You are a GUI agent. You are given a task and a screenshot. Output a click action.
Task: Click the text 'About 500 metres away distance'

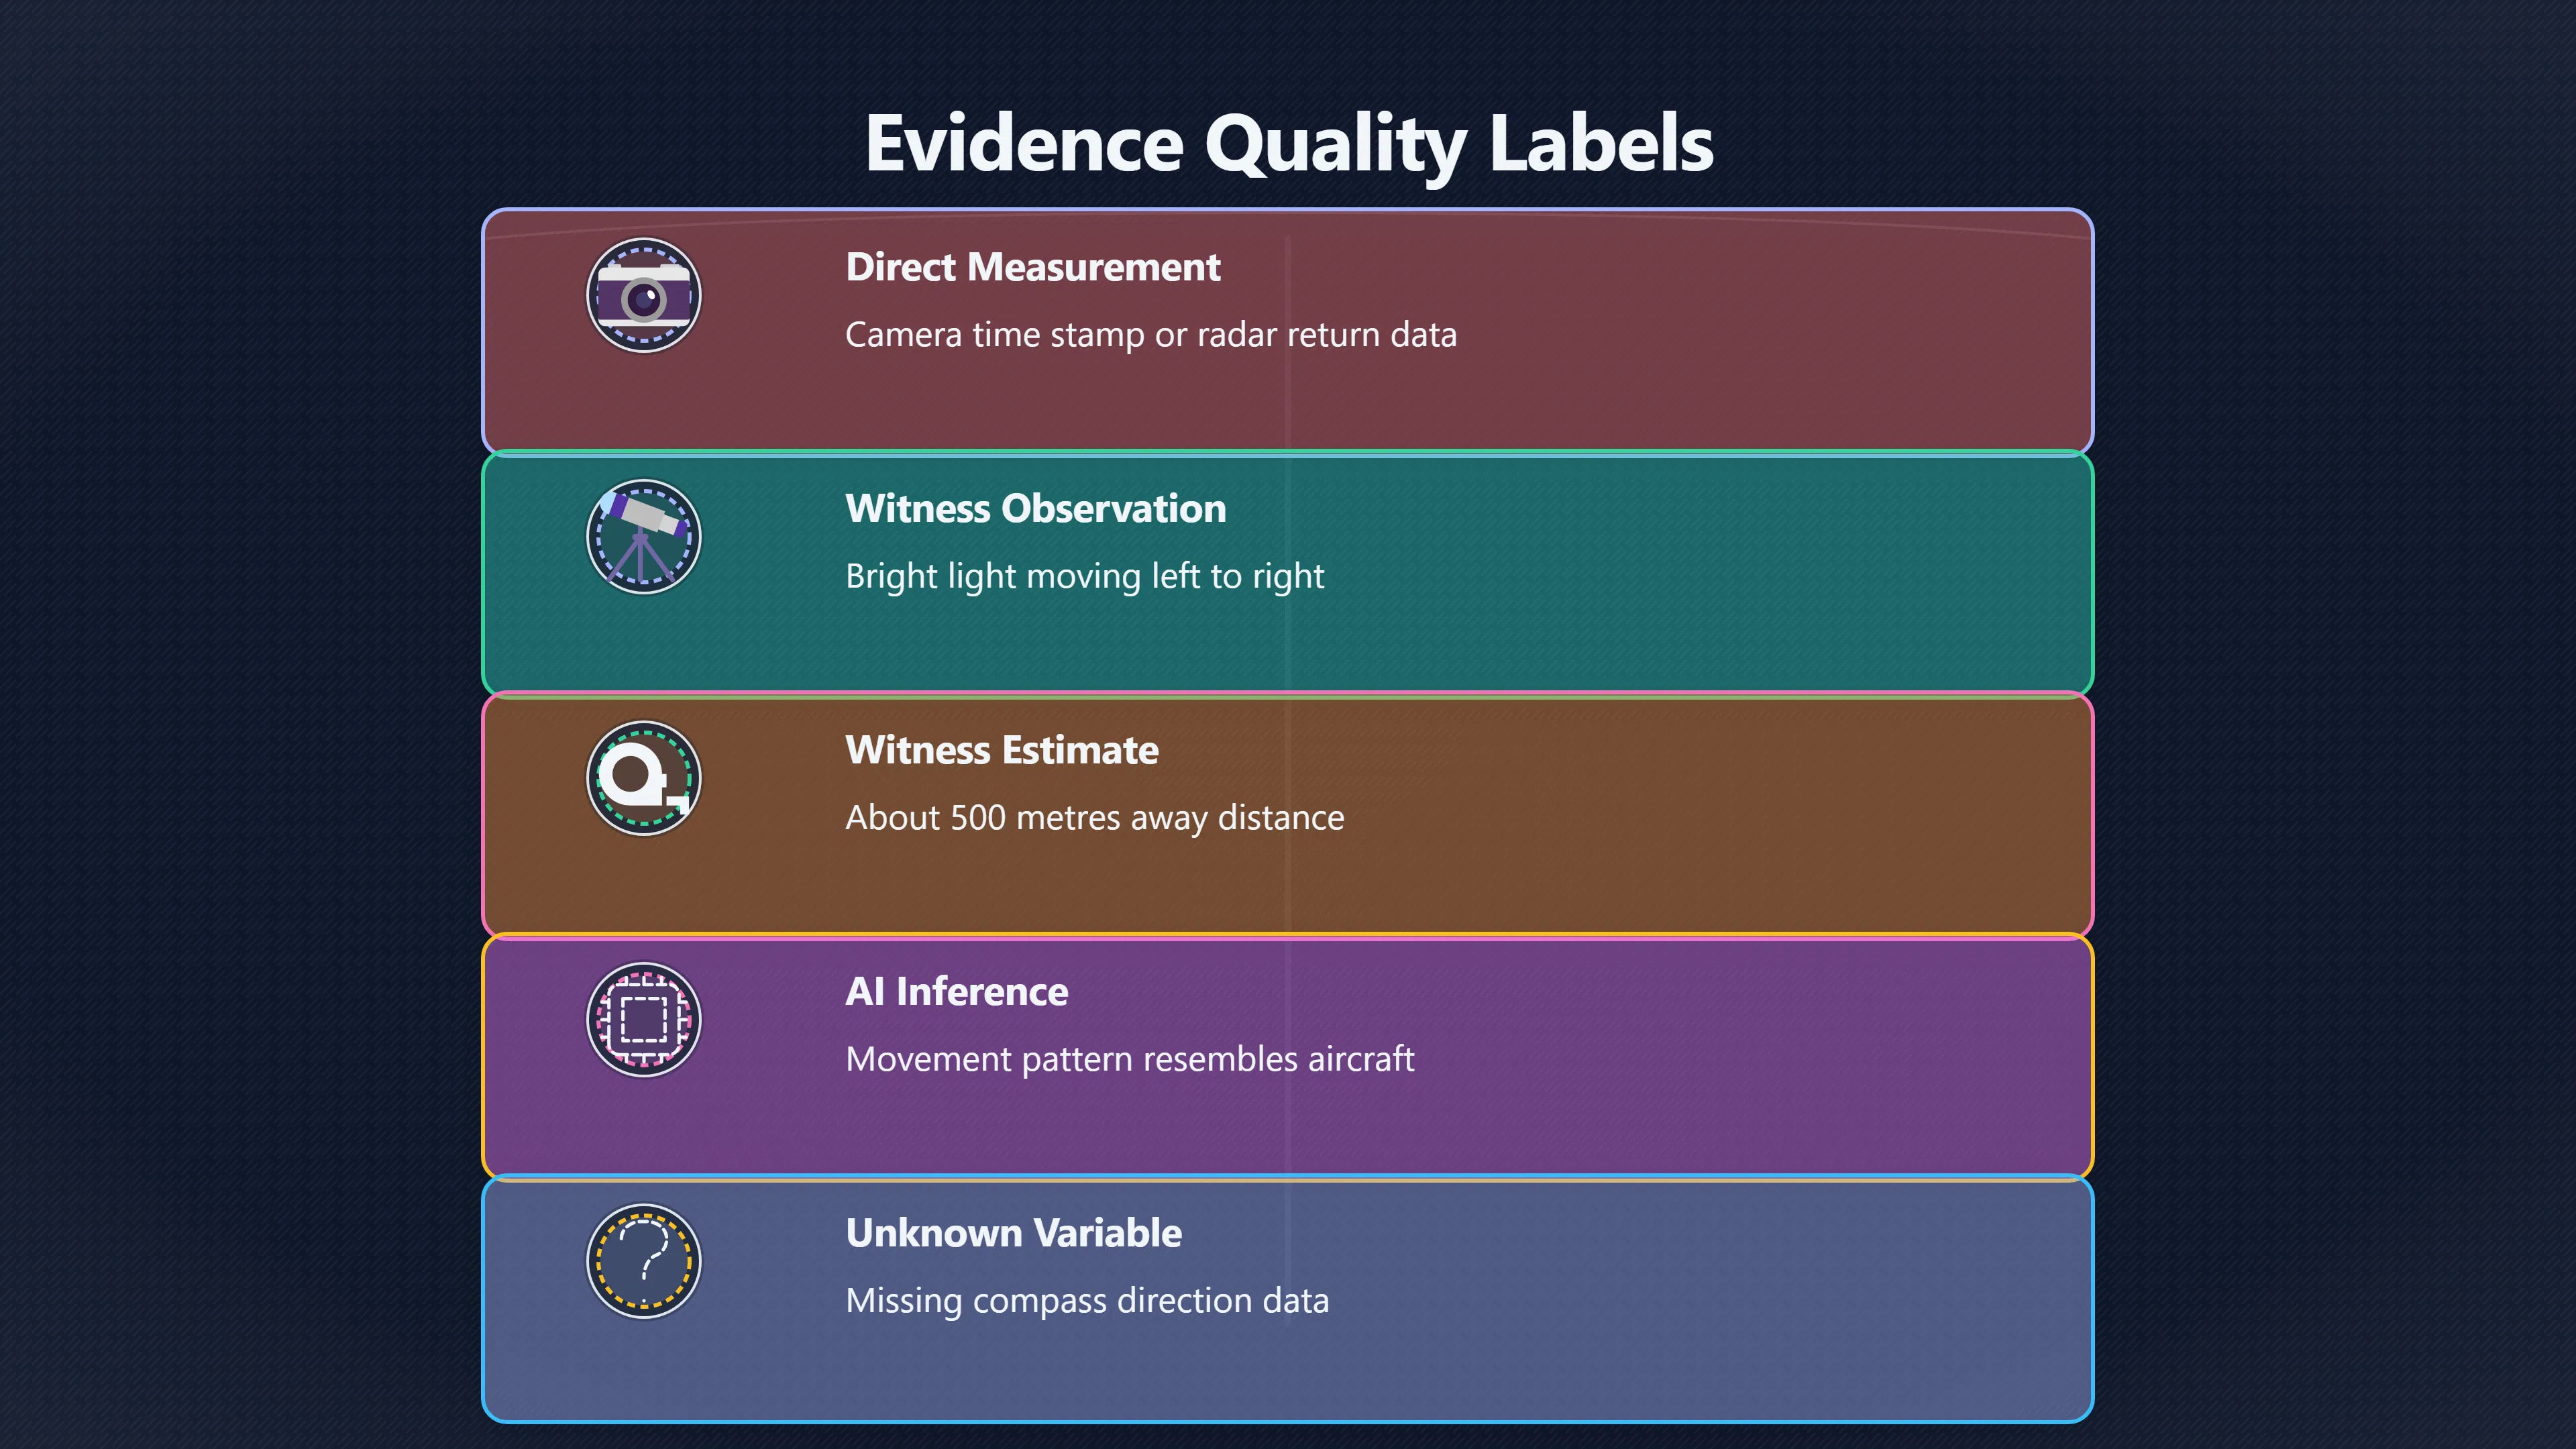click(1094, 818)
